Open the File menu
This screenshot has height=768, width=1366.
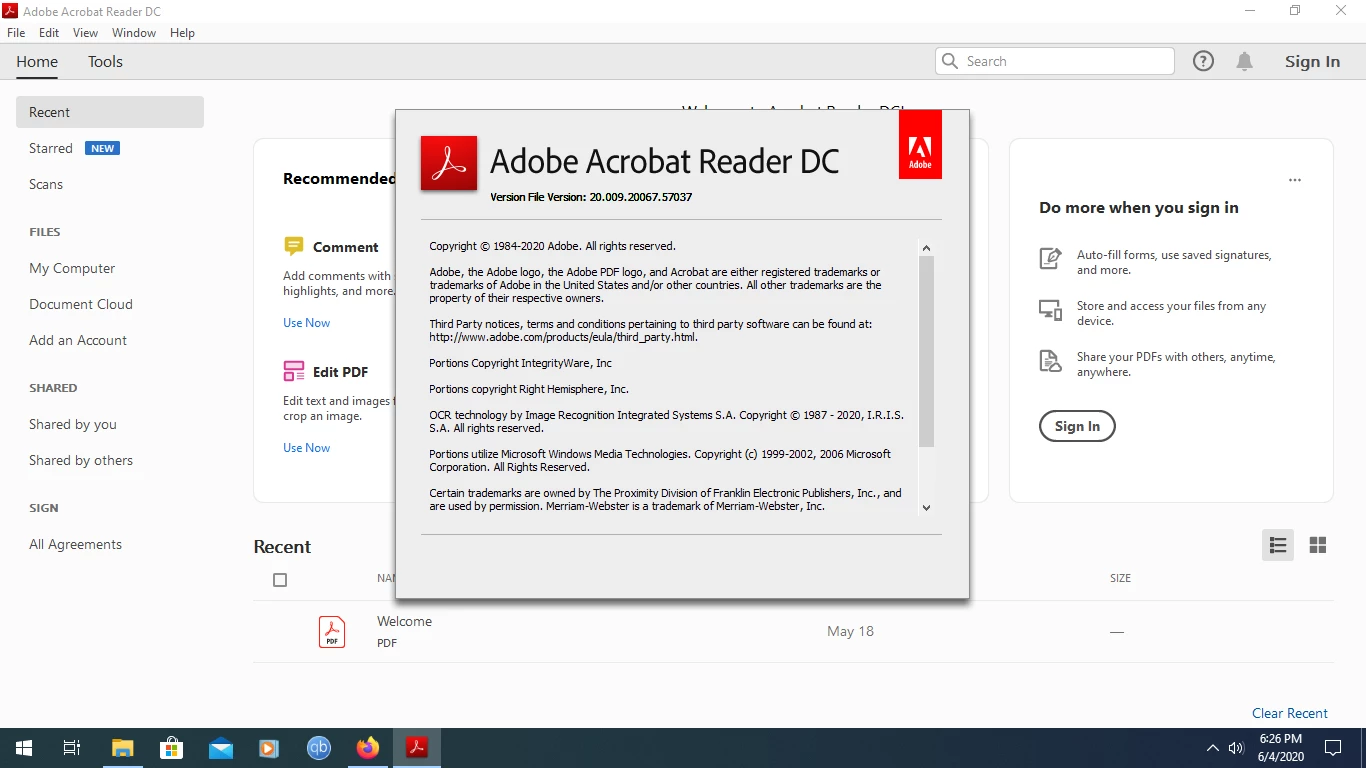pos(16,33)
